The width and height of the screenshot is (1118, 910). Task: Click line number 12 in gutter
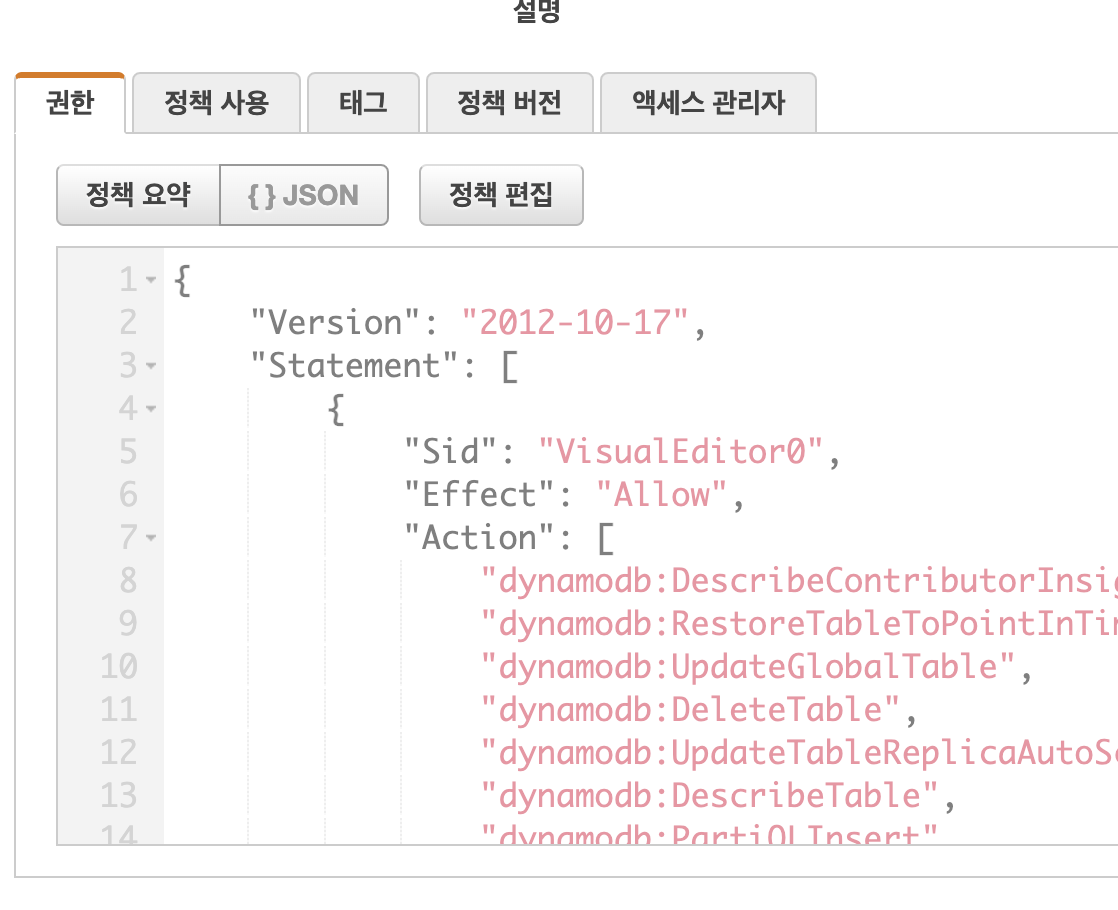tap(118, 753)
